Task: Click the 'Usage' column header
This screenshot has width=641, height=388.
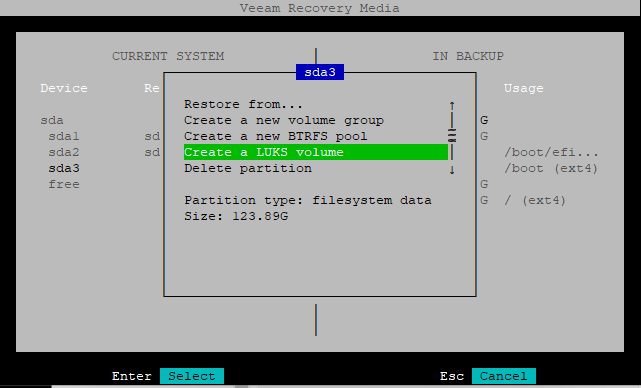Action: 524,88
